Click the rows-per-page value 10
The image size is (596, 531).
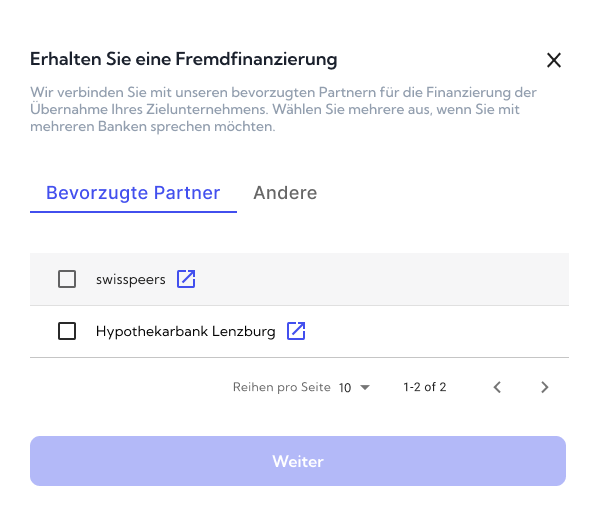345,388
